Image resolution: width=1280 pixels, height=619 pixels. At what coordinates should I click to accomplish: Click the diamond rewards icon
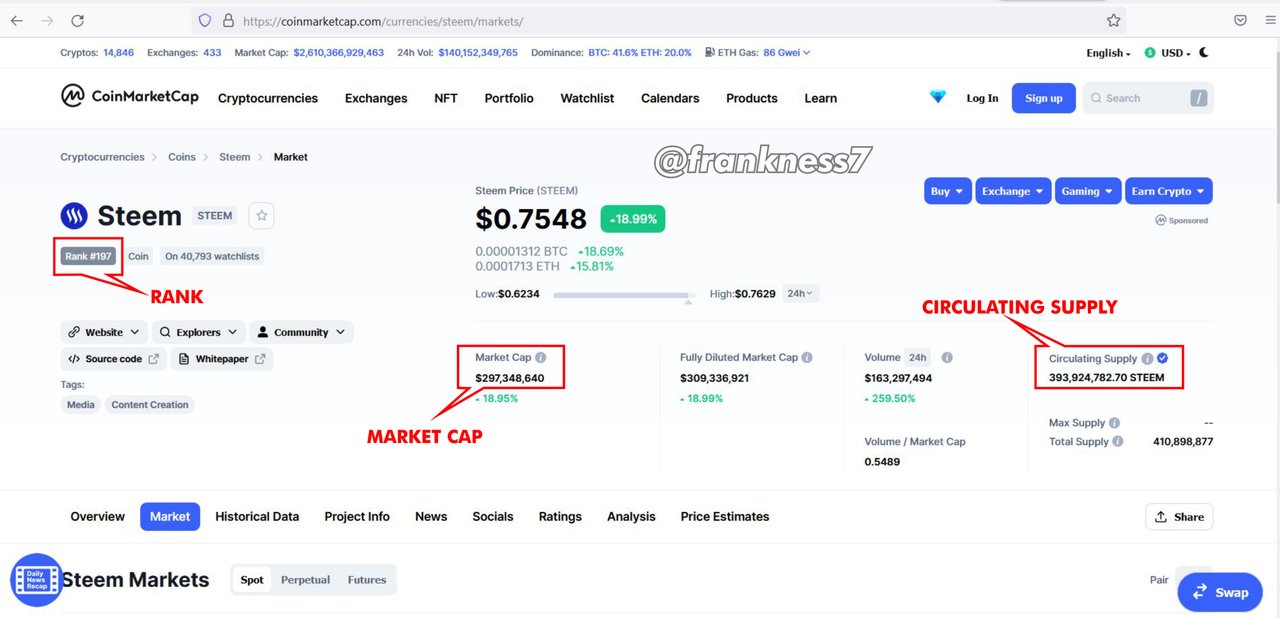point(937,97)
